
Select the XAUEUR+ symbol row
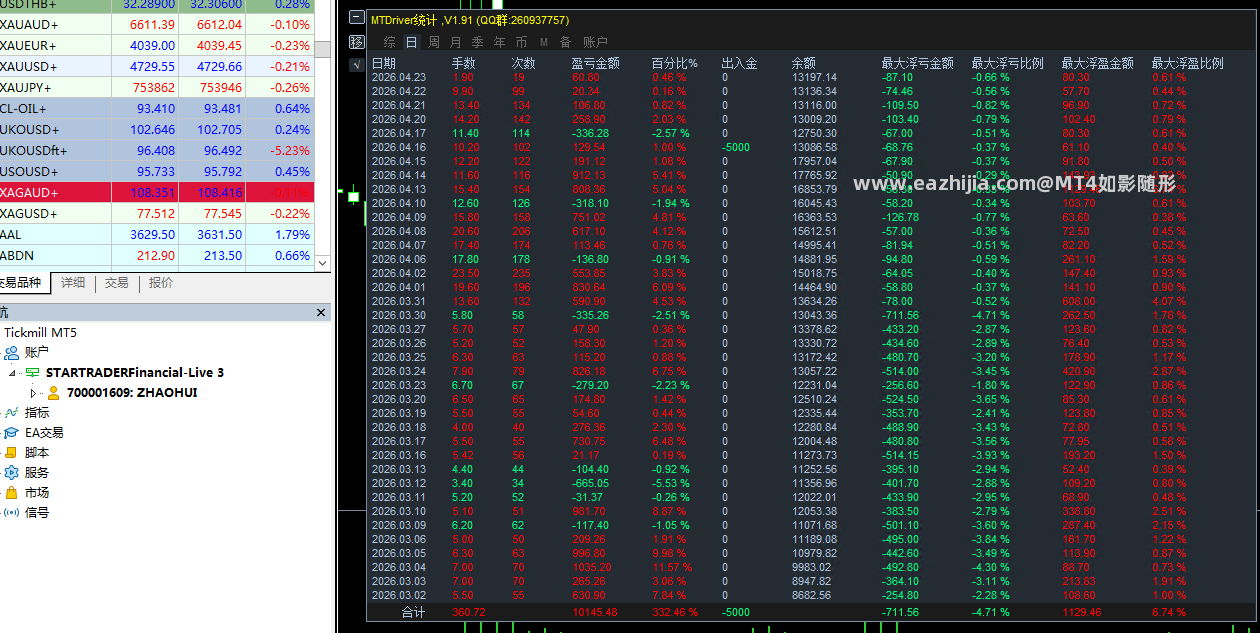157,45
